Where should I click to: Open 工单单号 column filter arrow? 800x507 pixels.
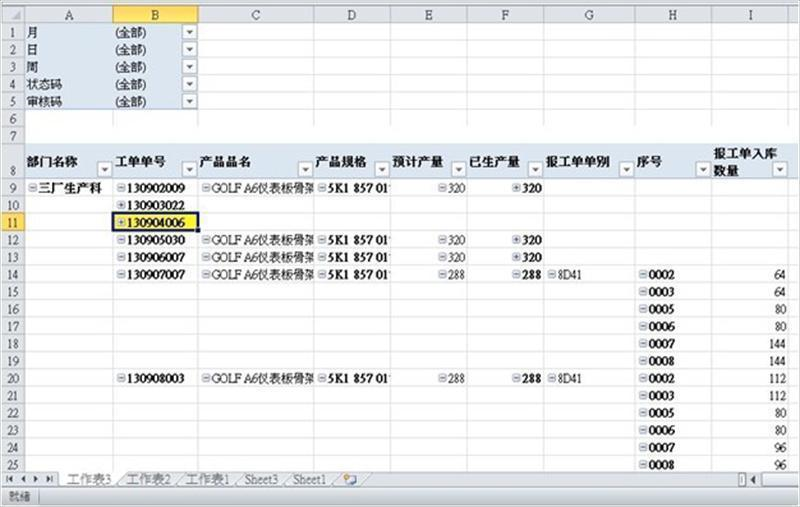coord(189,169)
